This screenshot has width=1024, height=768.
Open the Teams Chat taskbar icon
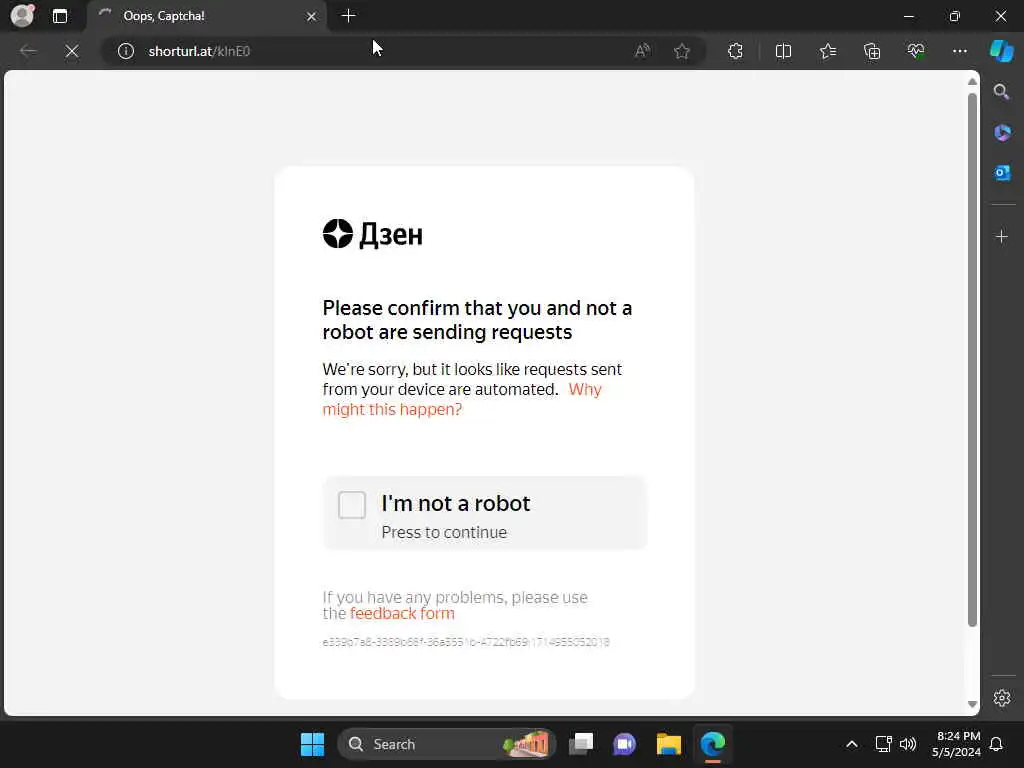click(x=625, y=744)
